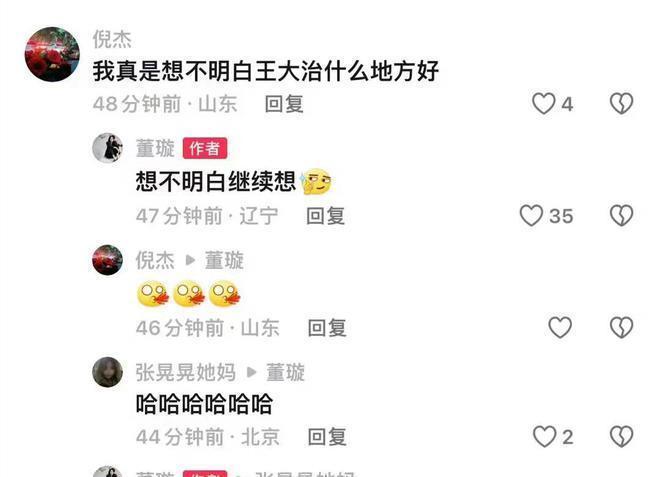
Task: Like 张晃晃她妈's 哈哈哈 comment
Action: [544, 437]
